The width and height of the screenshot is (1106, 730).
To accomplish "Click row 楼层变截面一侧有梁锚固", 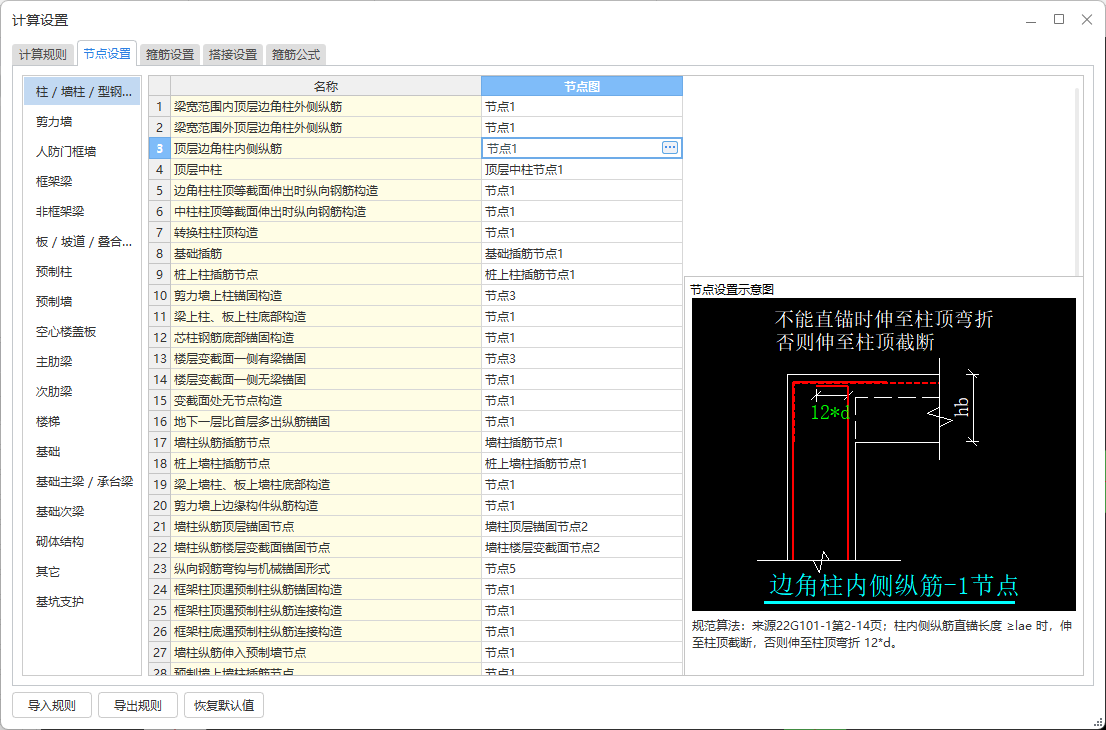I will [415, 358].
